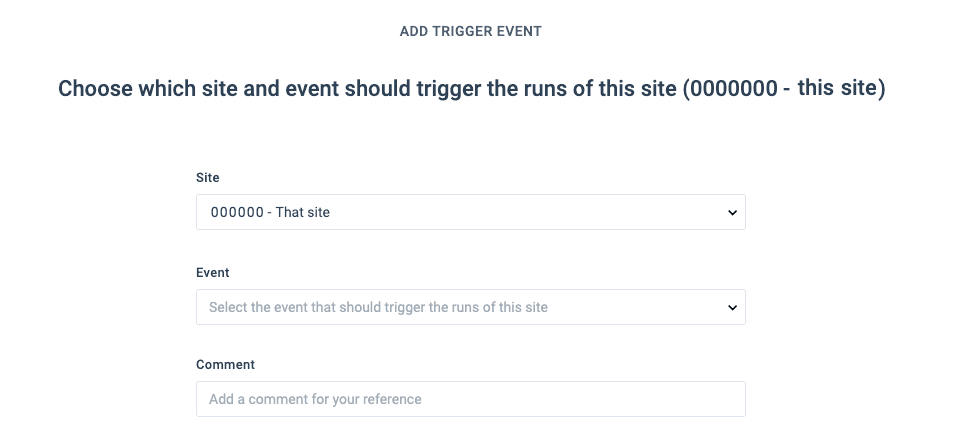The width and height of the screenshot is (956, 440).
Task: Open the Event dropdown
Action: pyautogui.click(x=470, y=307)
